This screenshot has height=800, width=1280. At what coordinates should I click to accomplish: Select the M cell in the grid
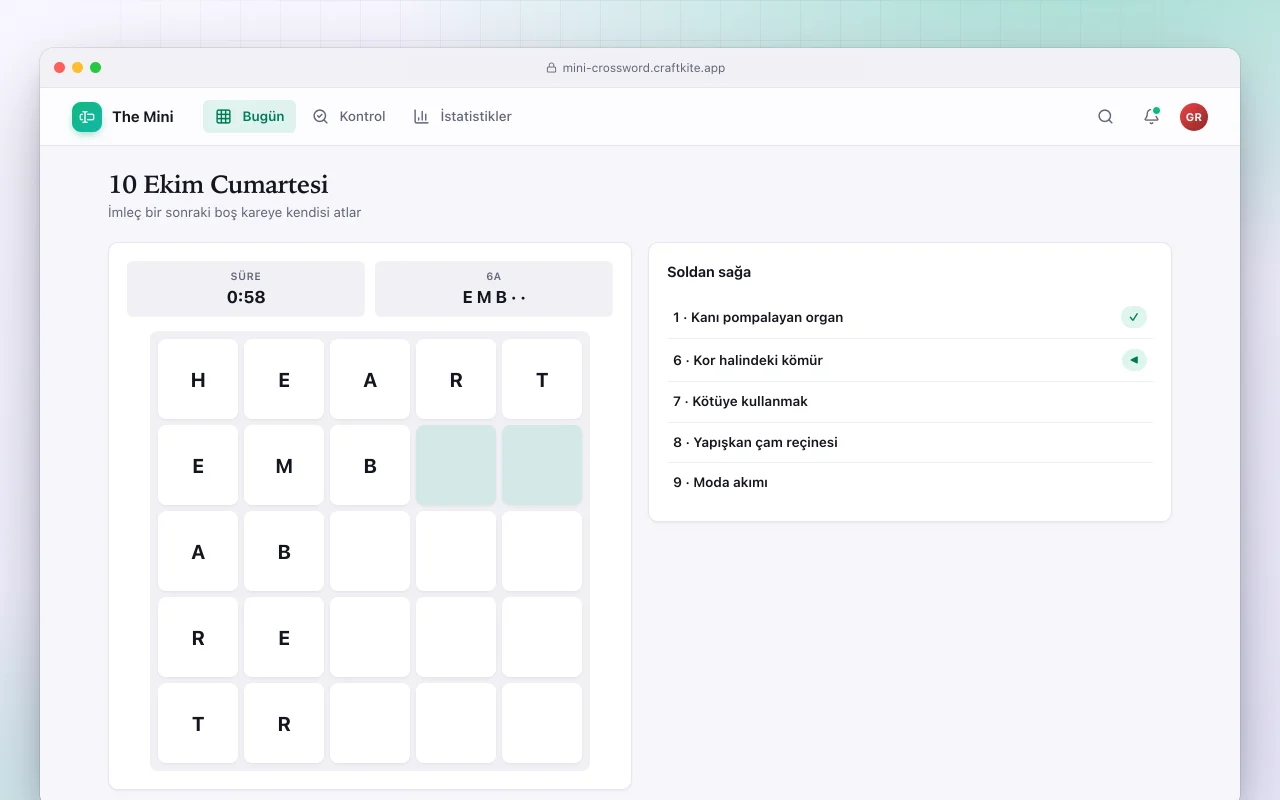click(x=284, y=465)
